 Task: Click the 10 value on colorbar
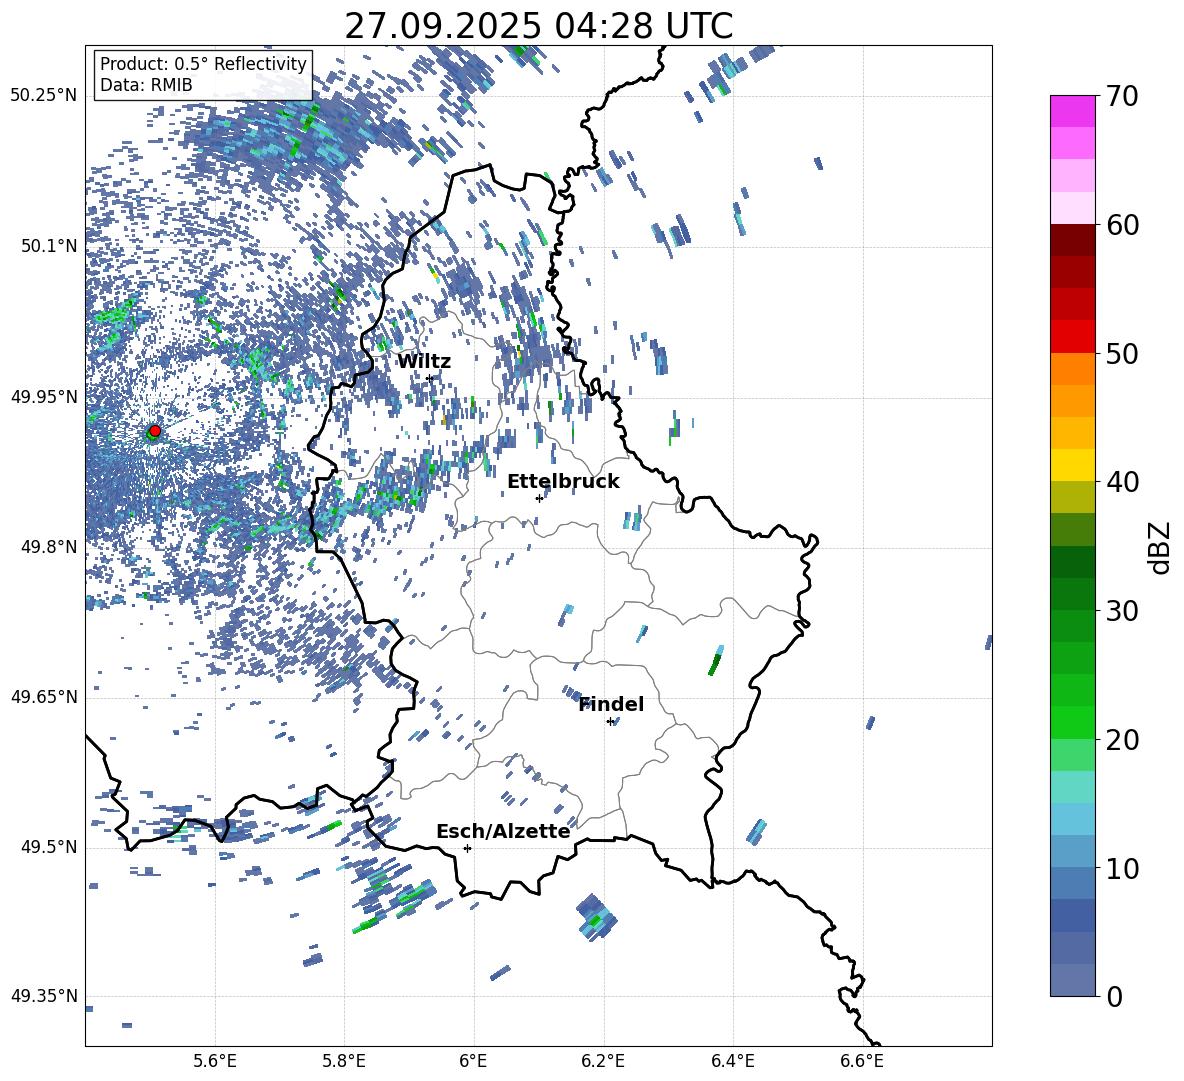pos(1122,868)
